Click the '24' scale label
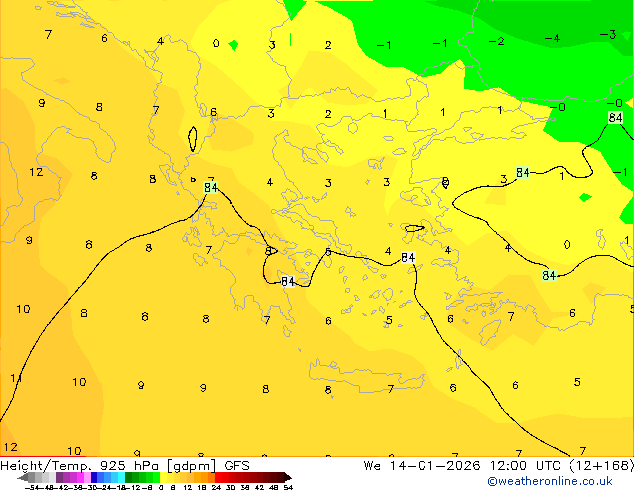Screen dimensions: 634x490 pyautogui.click(x=216, y=487)
